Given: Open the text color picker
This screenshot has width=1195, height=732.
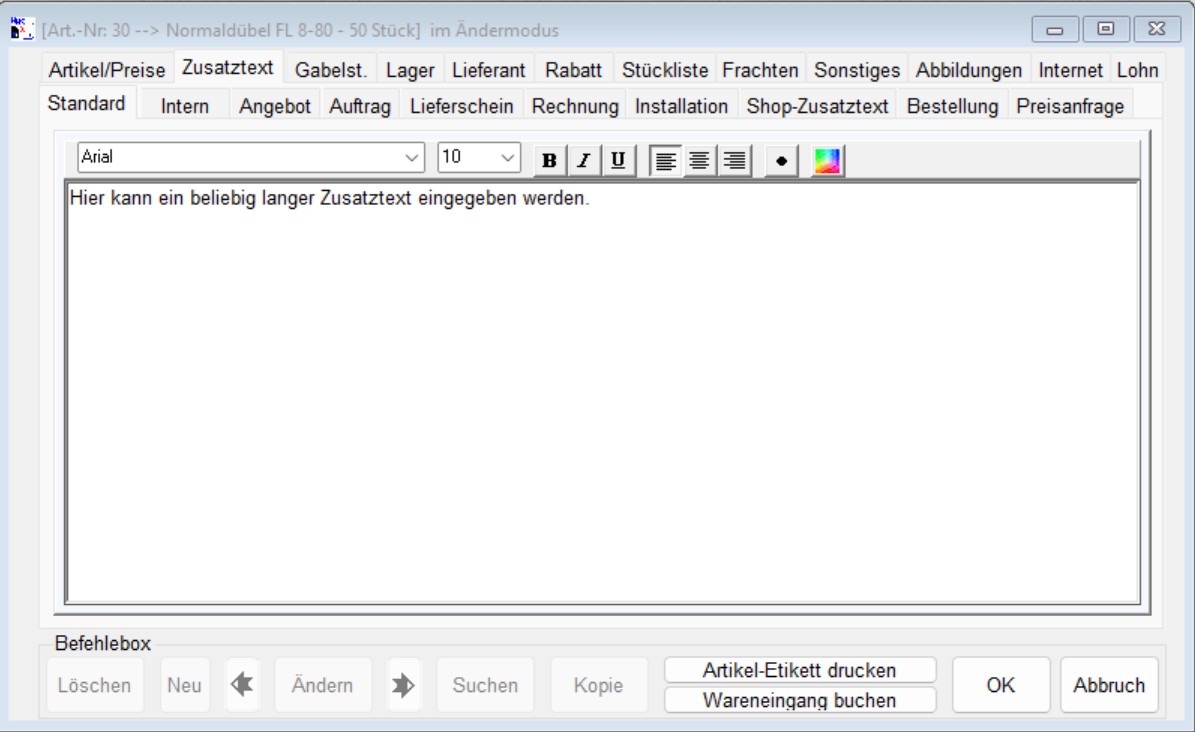Looking at the screenshot, I should (827, 160).
